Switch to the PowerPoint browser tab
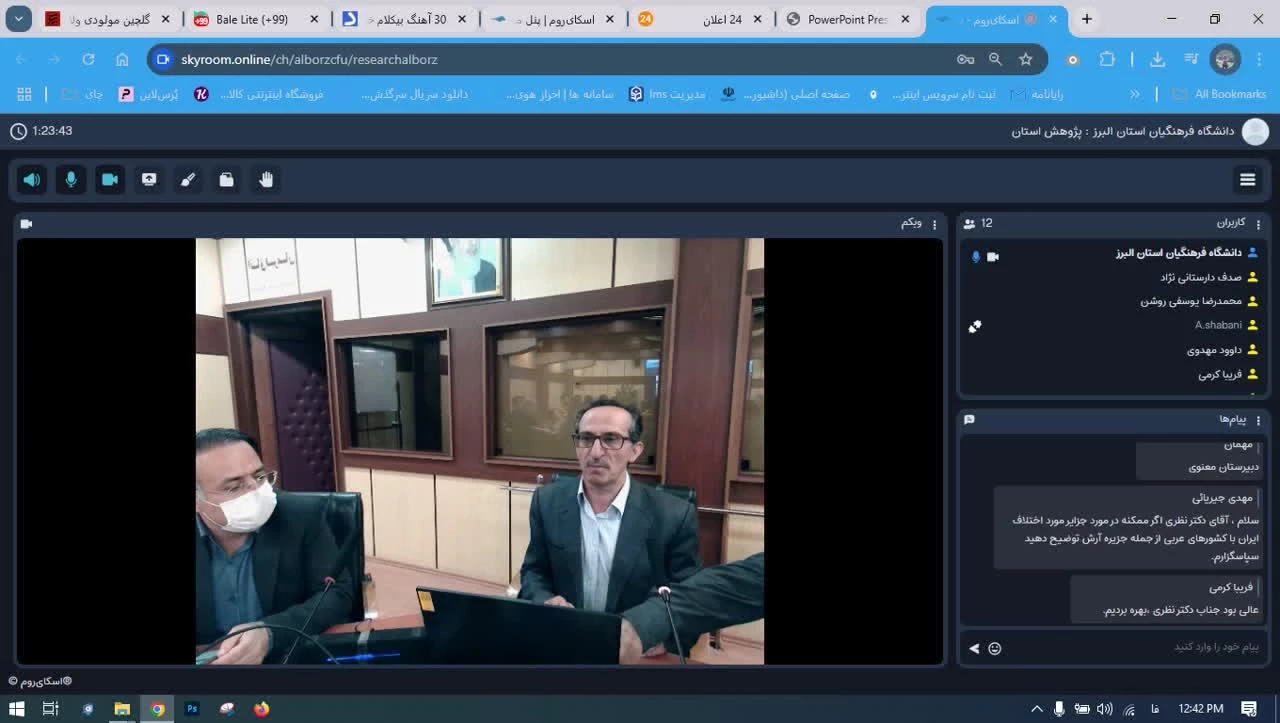Image resolution: width=1280 pixels, height=723 pixels. [846, 19]
